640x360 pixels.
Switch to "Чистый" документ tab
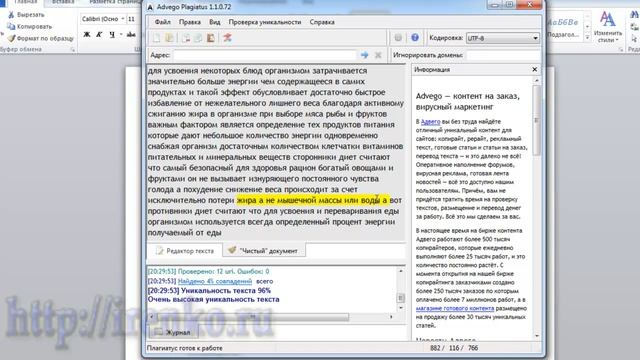click(264, 251)
